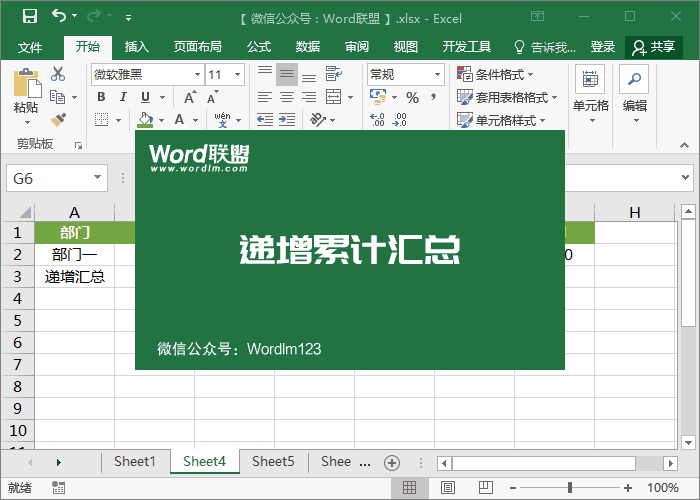The width and height of the screenshot is (700, 500).
Task: Click the Save icon in title bar
Action: click(29, 16)
